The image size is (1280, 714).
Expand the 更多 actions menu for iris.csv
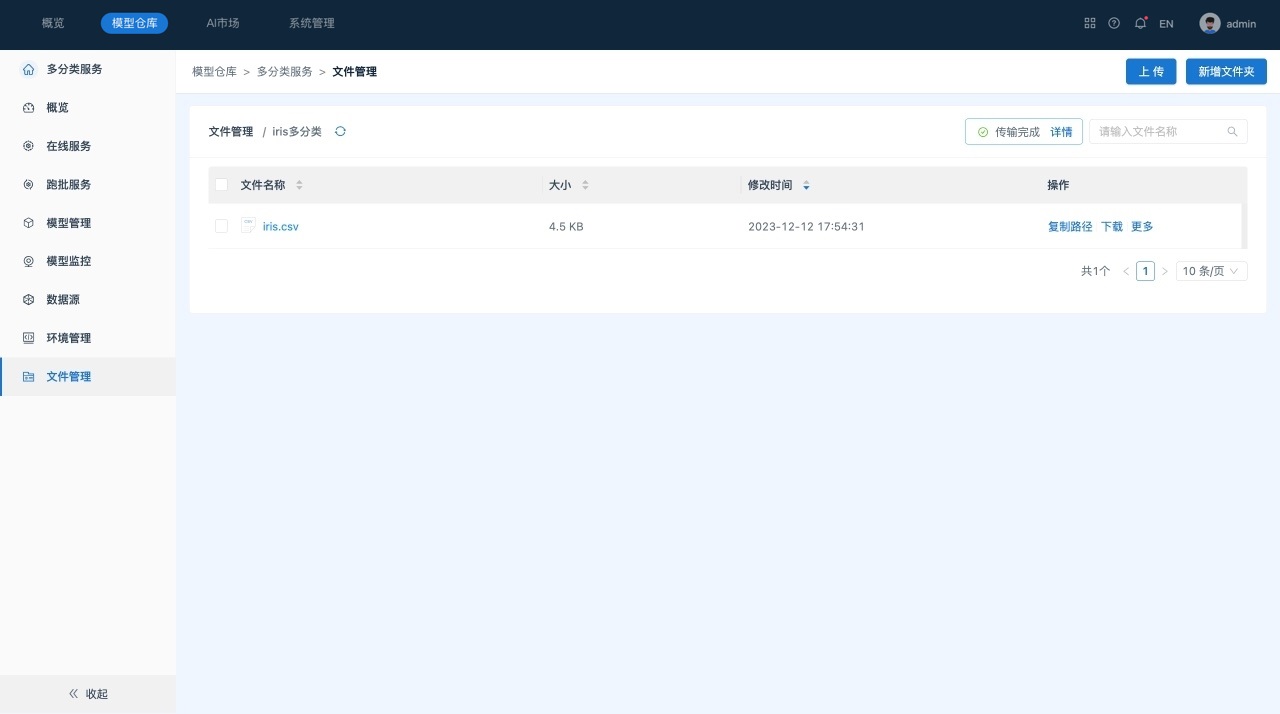pyautogui.click(x=1142, y=227)
